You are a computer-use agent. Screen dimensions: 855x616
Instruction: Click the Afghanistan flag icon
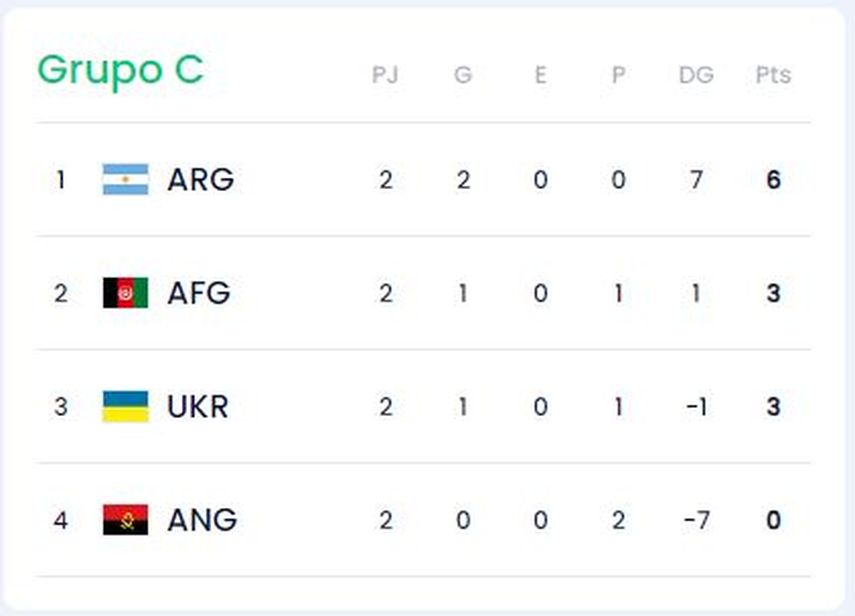click(125, 293)
